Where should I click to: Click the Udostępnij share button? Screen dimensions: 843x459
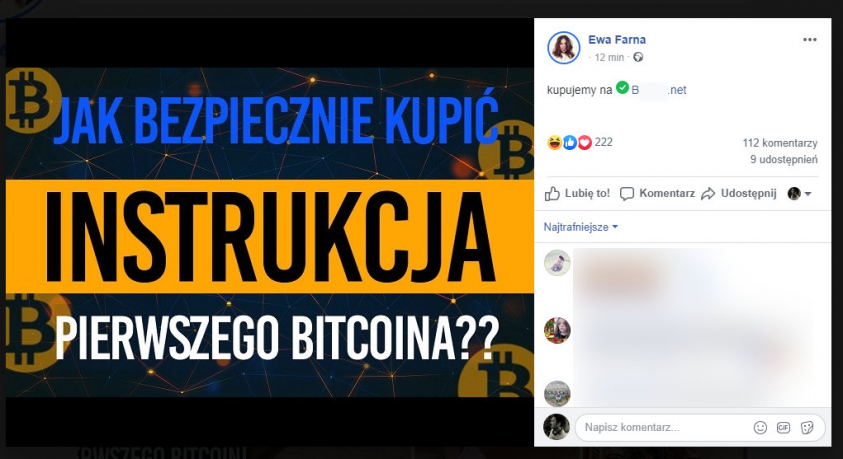739,193
